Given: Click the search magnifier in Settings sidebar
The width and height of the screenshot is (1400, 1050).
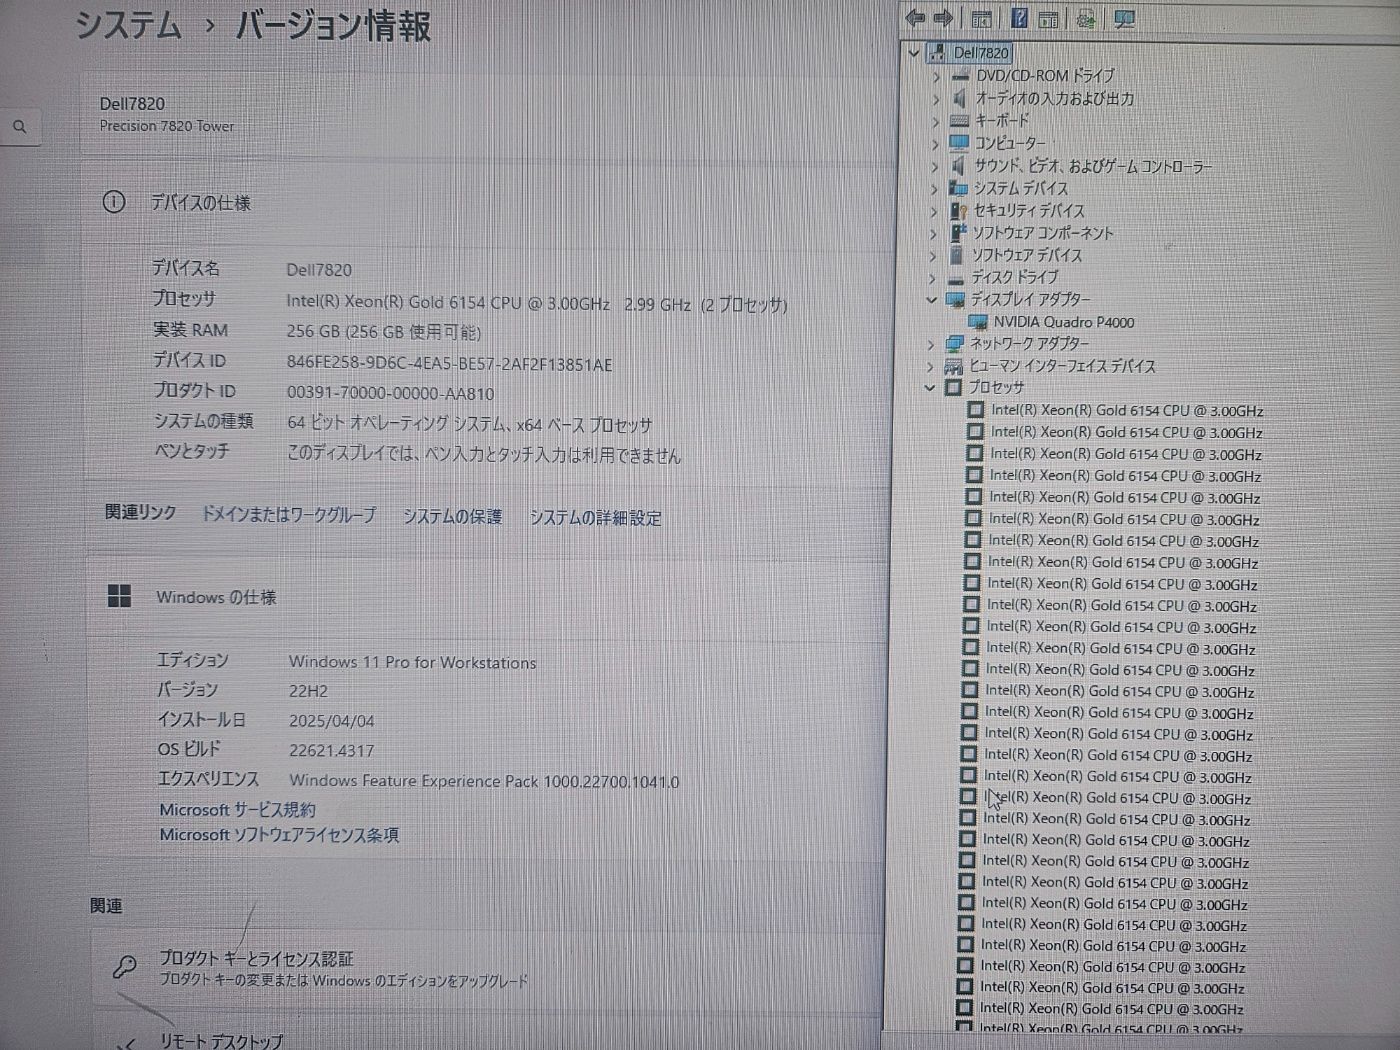Looking at the screenshot, I should click(x=19, y=127).
